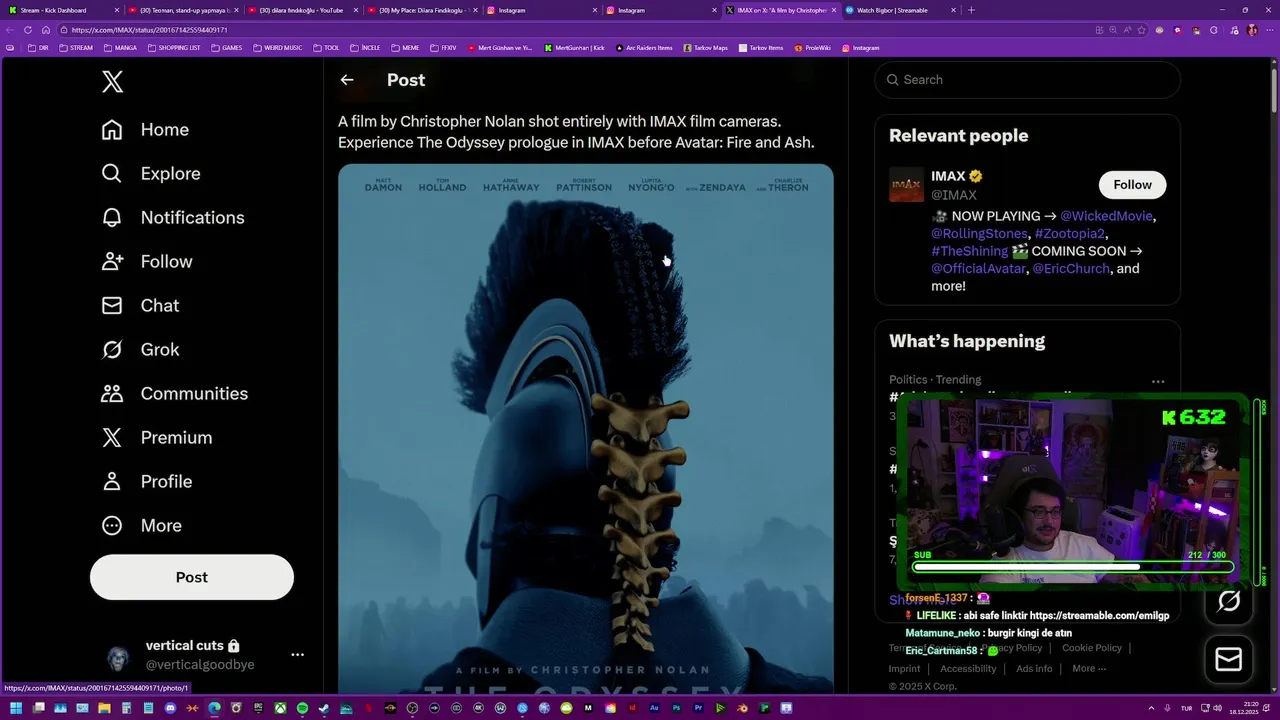This screenshot has height=720, width=1280.
Task: Open the MEME bookmarks folder
Action: pos(405,48)
